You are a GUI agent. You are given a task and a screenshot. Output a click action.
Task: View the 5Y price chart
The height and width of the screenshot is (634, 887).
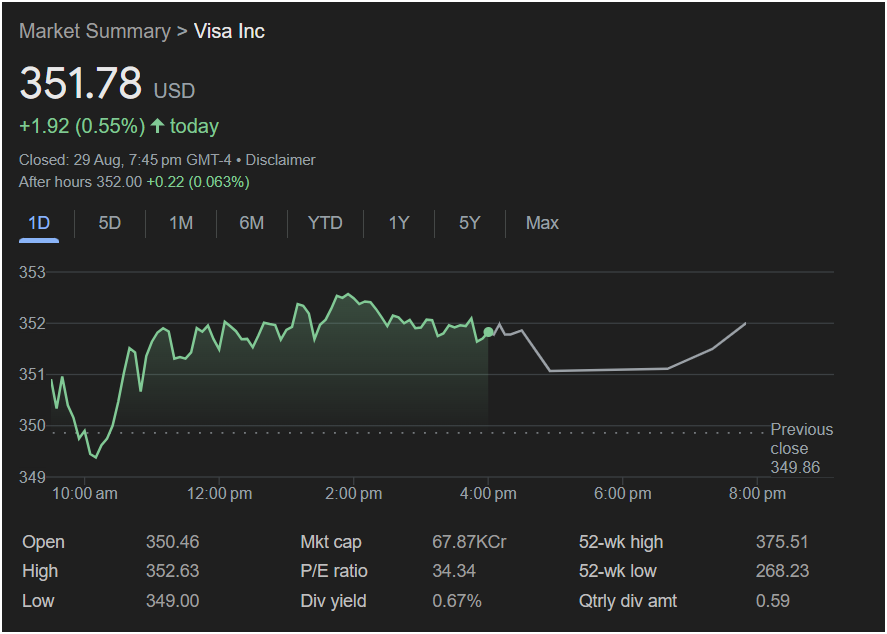point(470,223)
